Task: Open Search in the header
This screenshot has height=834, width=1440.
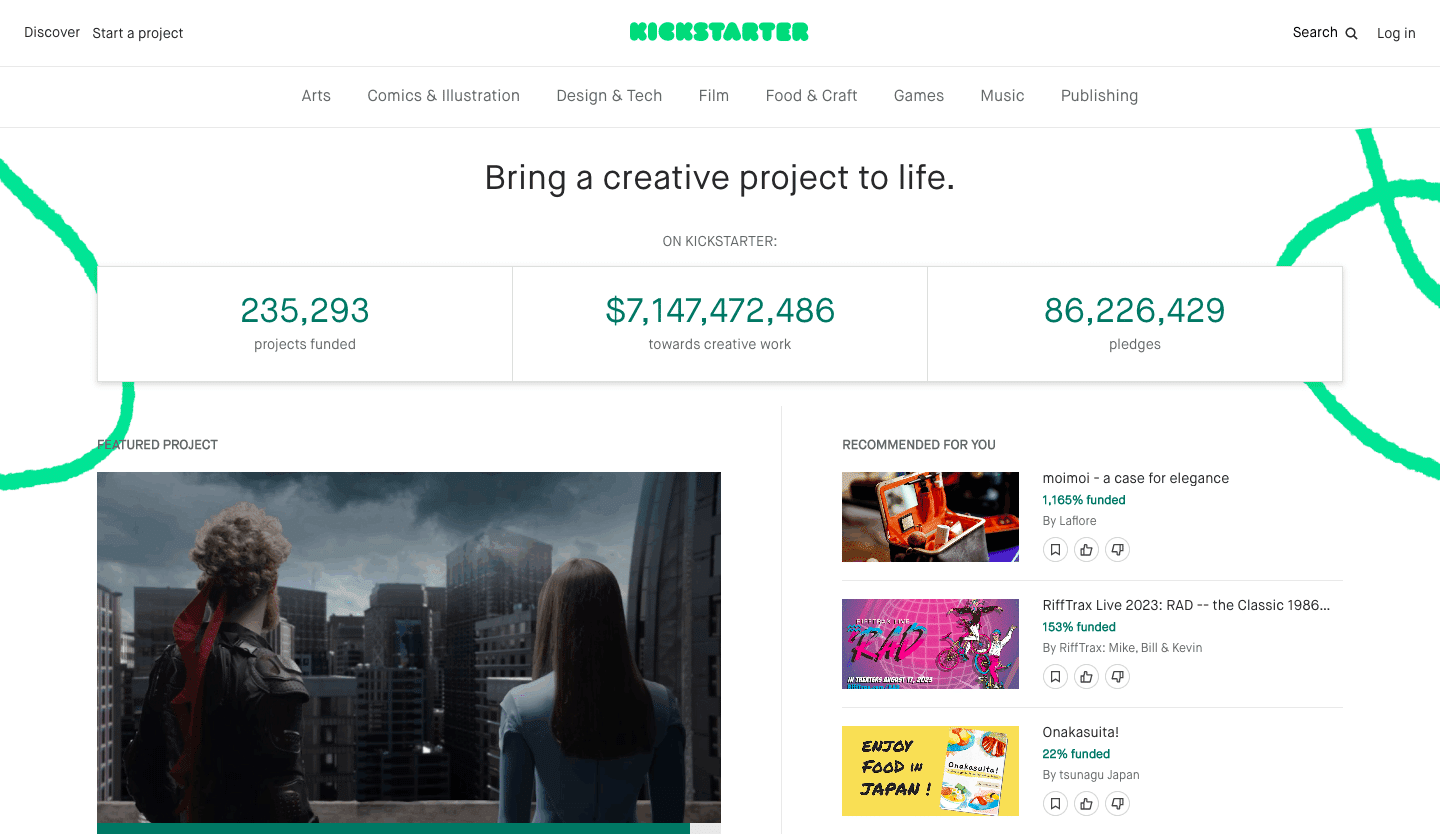Action: (x=1325, y=32)
